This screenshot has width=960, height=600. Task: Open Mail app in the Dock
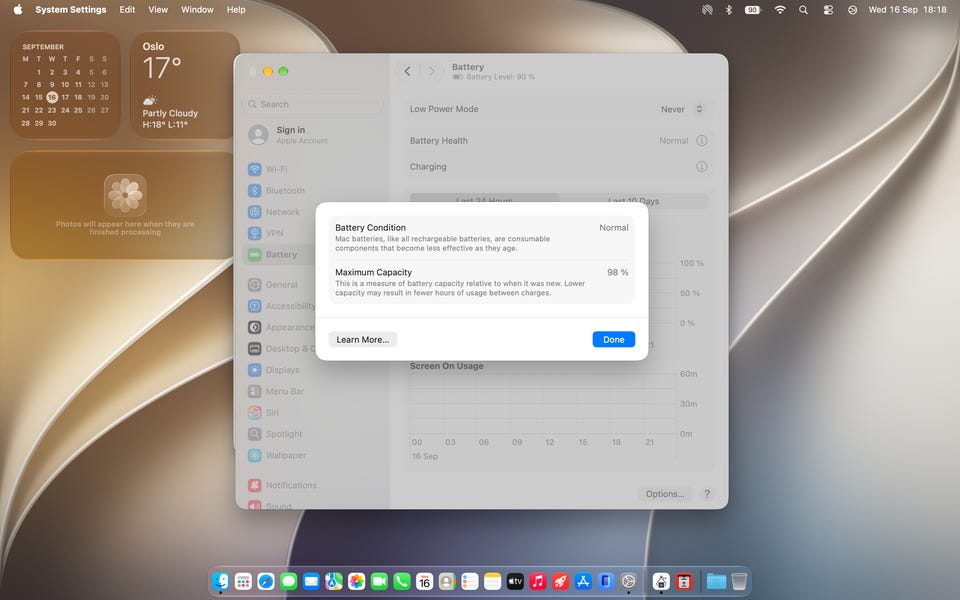311,581
